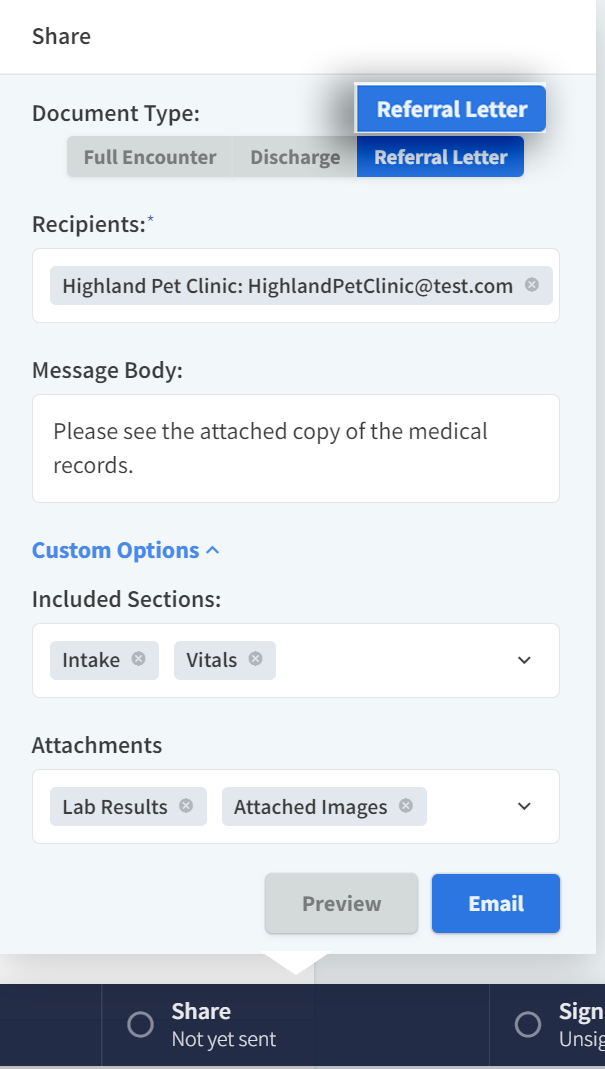Choose the Discharge document type
Viewport: 605px width, 1069px height.
(x=295, y=157)
